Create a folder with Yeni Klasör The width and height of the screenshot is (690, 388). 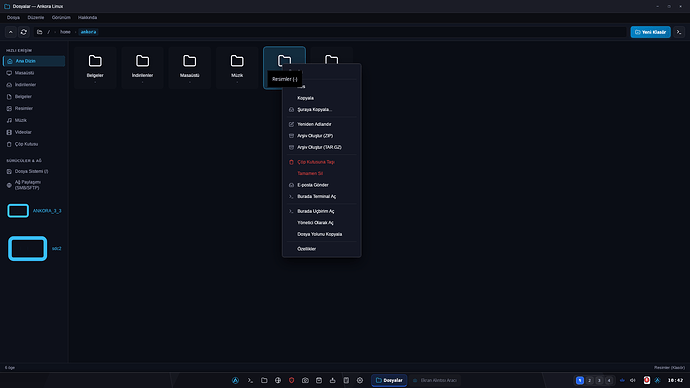[650, 32]
